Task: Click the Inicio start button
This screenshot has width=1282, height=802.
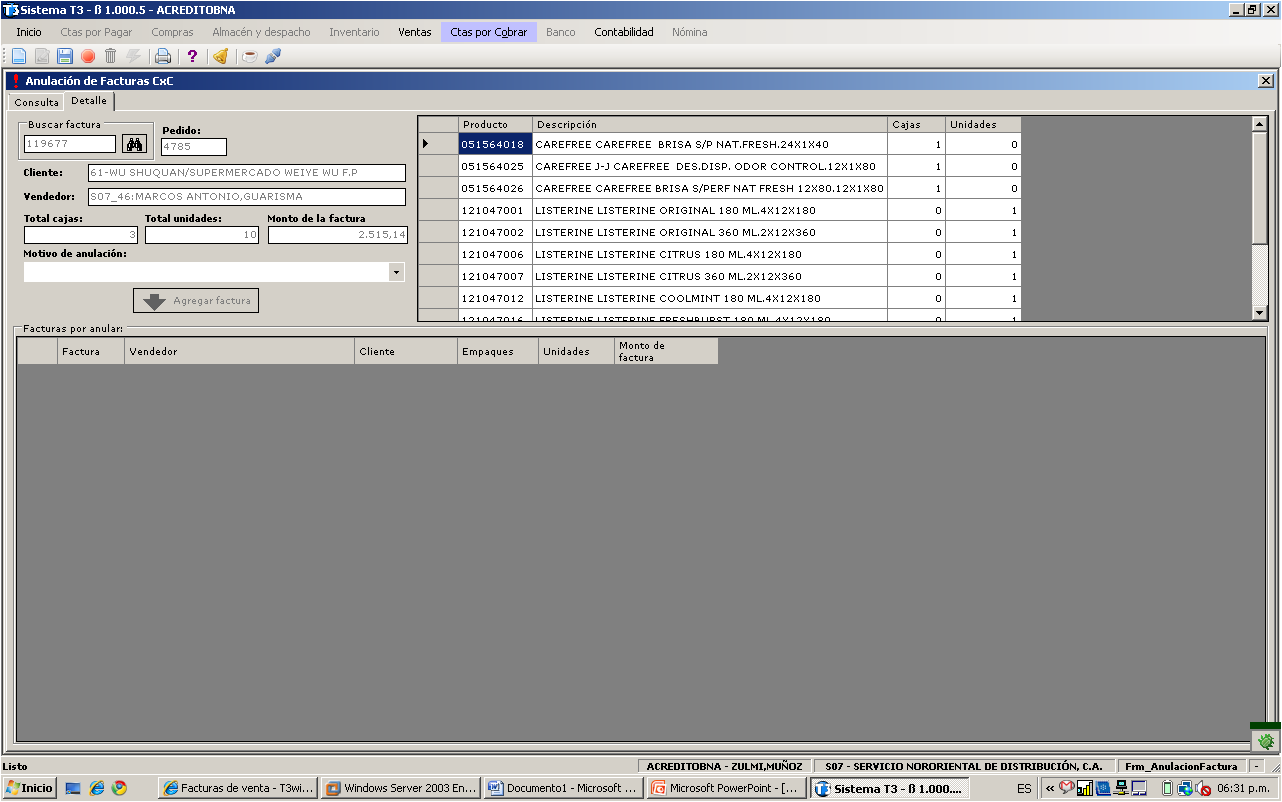Action: click(29, 788)
